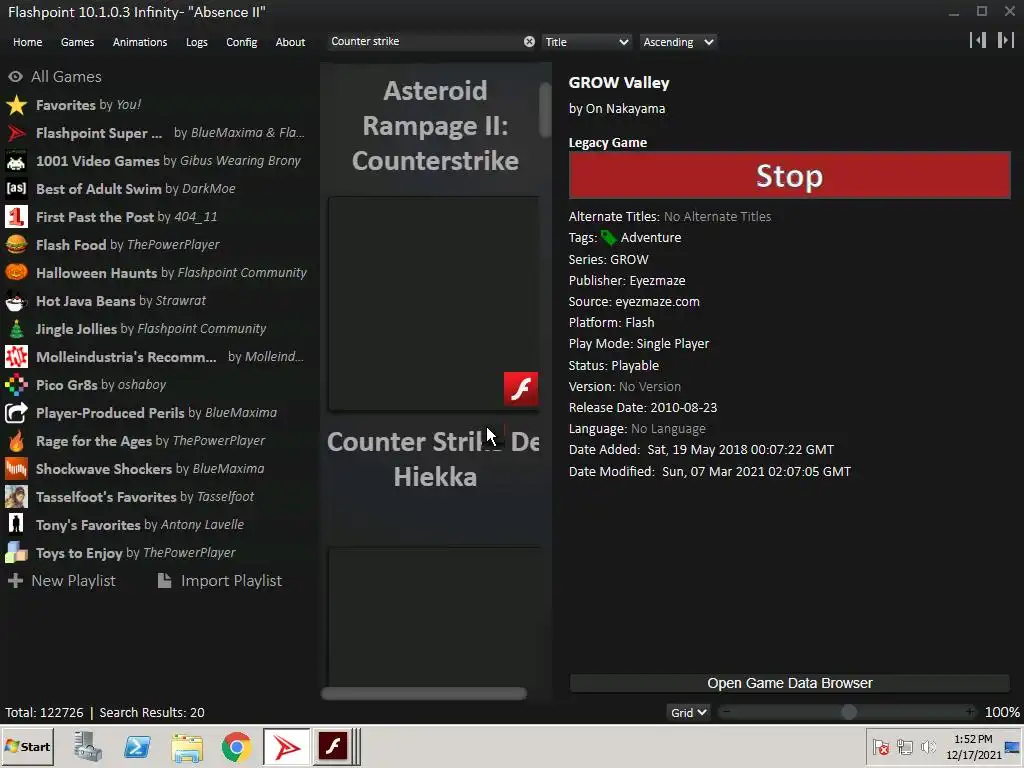This screenshot has height=768, width=1024.
Task: Click the Player-Produced Perils share icon
Action: coord(16,413)
